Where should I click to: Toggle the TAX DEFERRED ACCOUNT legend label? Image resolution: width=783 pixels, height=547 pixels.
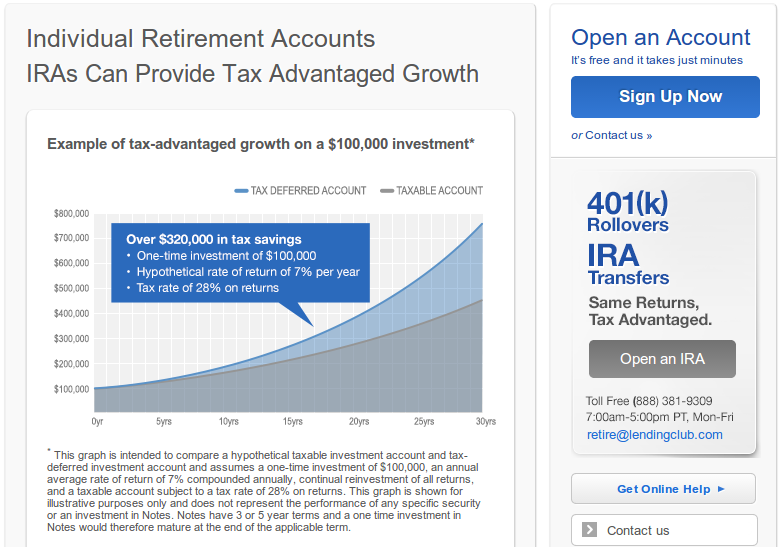click(x=308, y=191)
